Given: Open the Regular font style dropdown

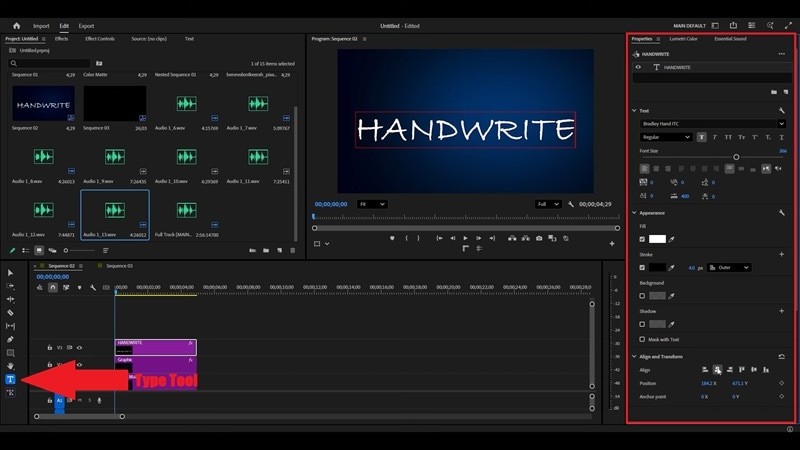Looking at the screenshot, I should (666, 137).
